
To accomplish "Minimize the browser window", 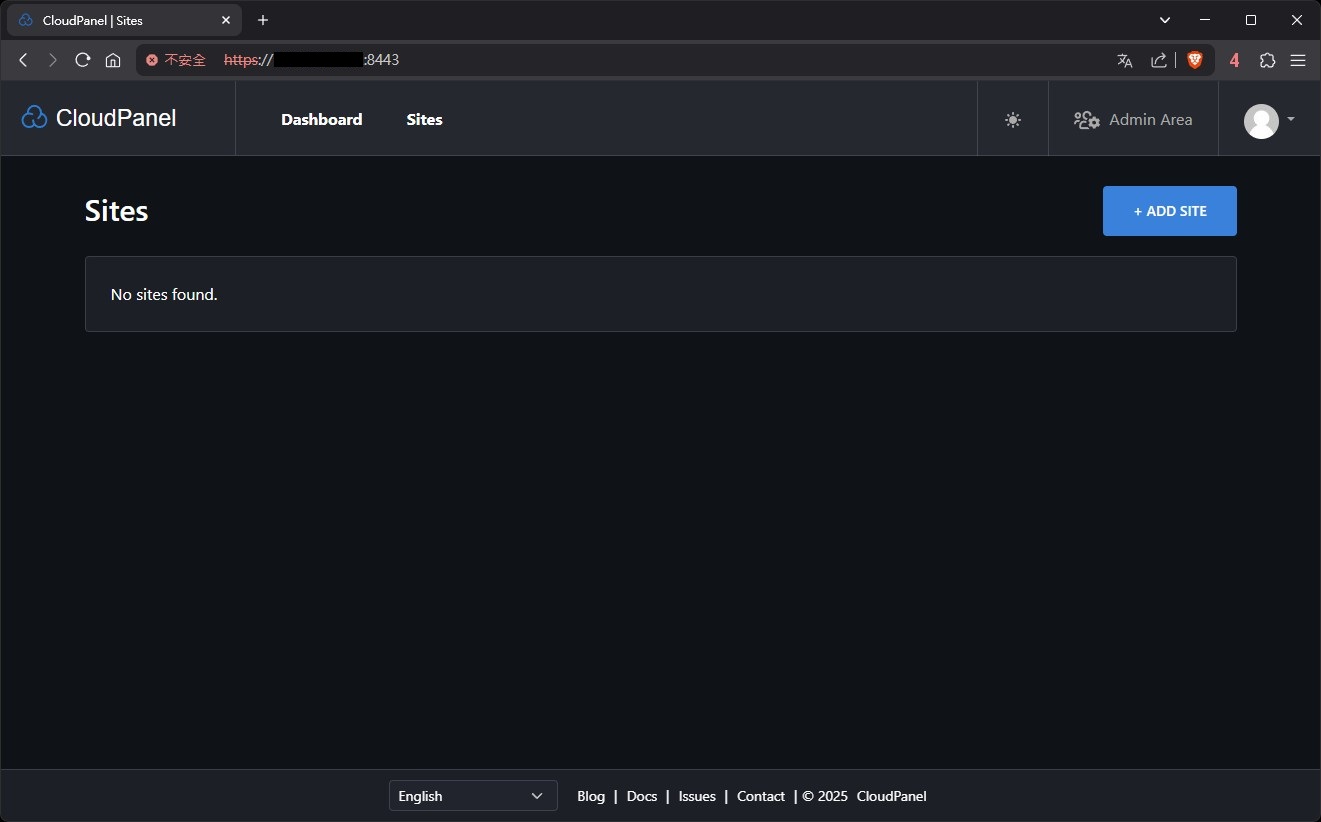I will pyautogui.click(x=1205, y=20).
